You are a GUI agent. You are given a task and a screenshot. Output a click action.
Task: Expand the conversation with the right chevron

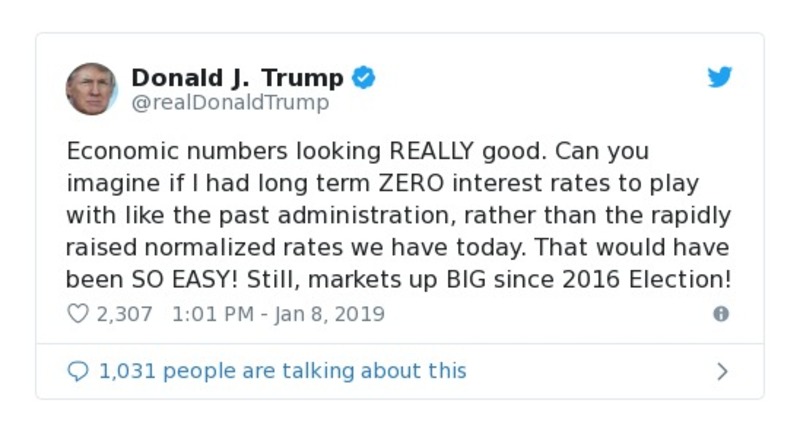click(722, 372)
